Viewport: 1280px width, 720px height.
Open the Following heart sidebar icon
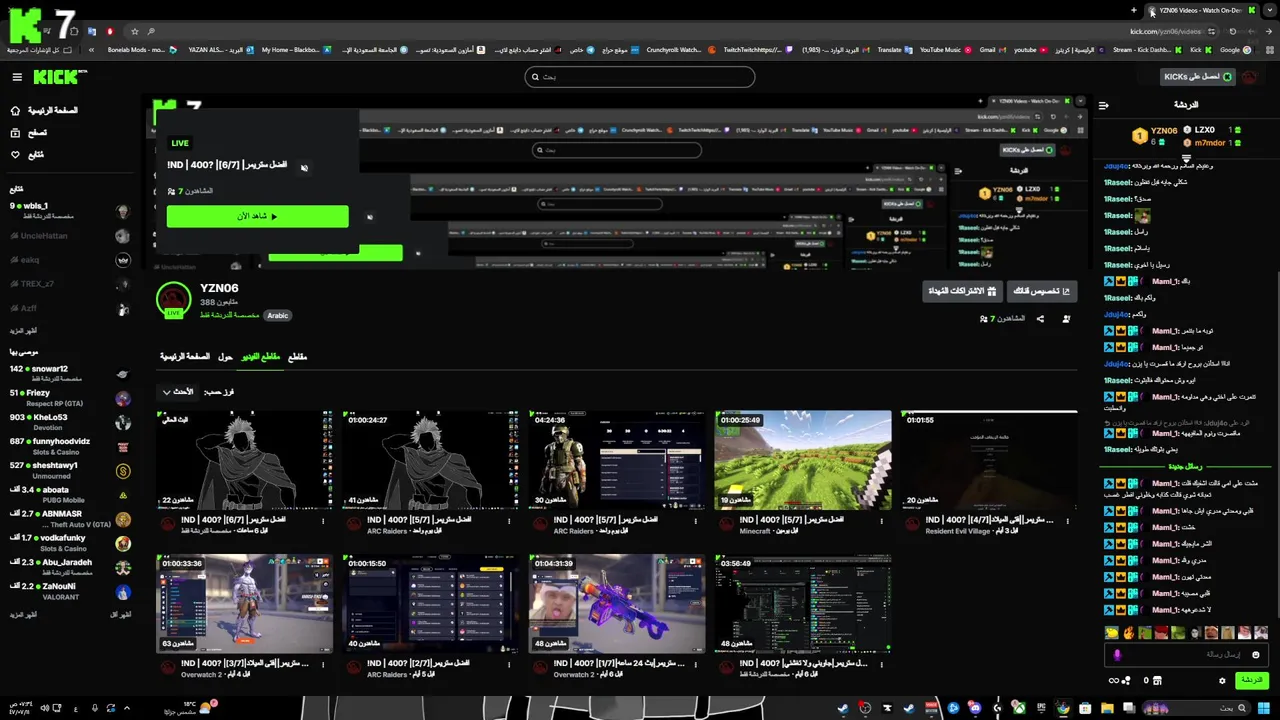coord(15,155)
